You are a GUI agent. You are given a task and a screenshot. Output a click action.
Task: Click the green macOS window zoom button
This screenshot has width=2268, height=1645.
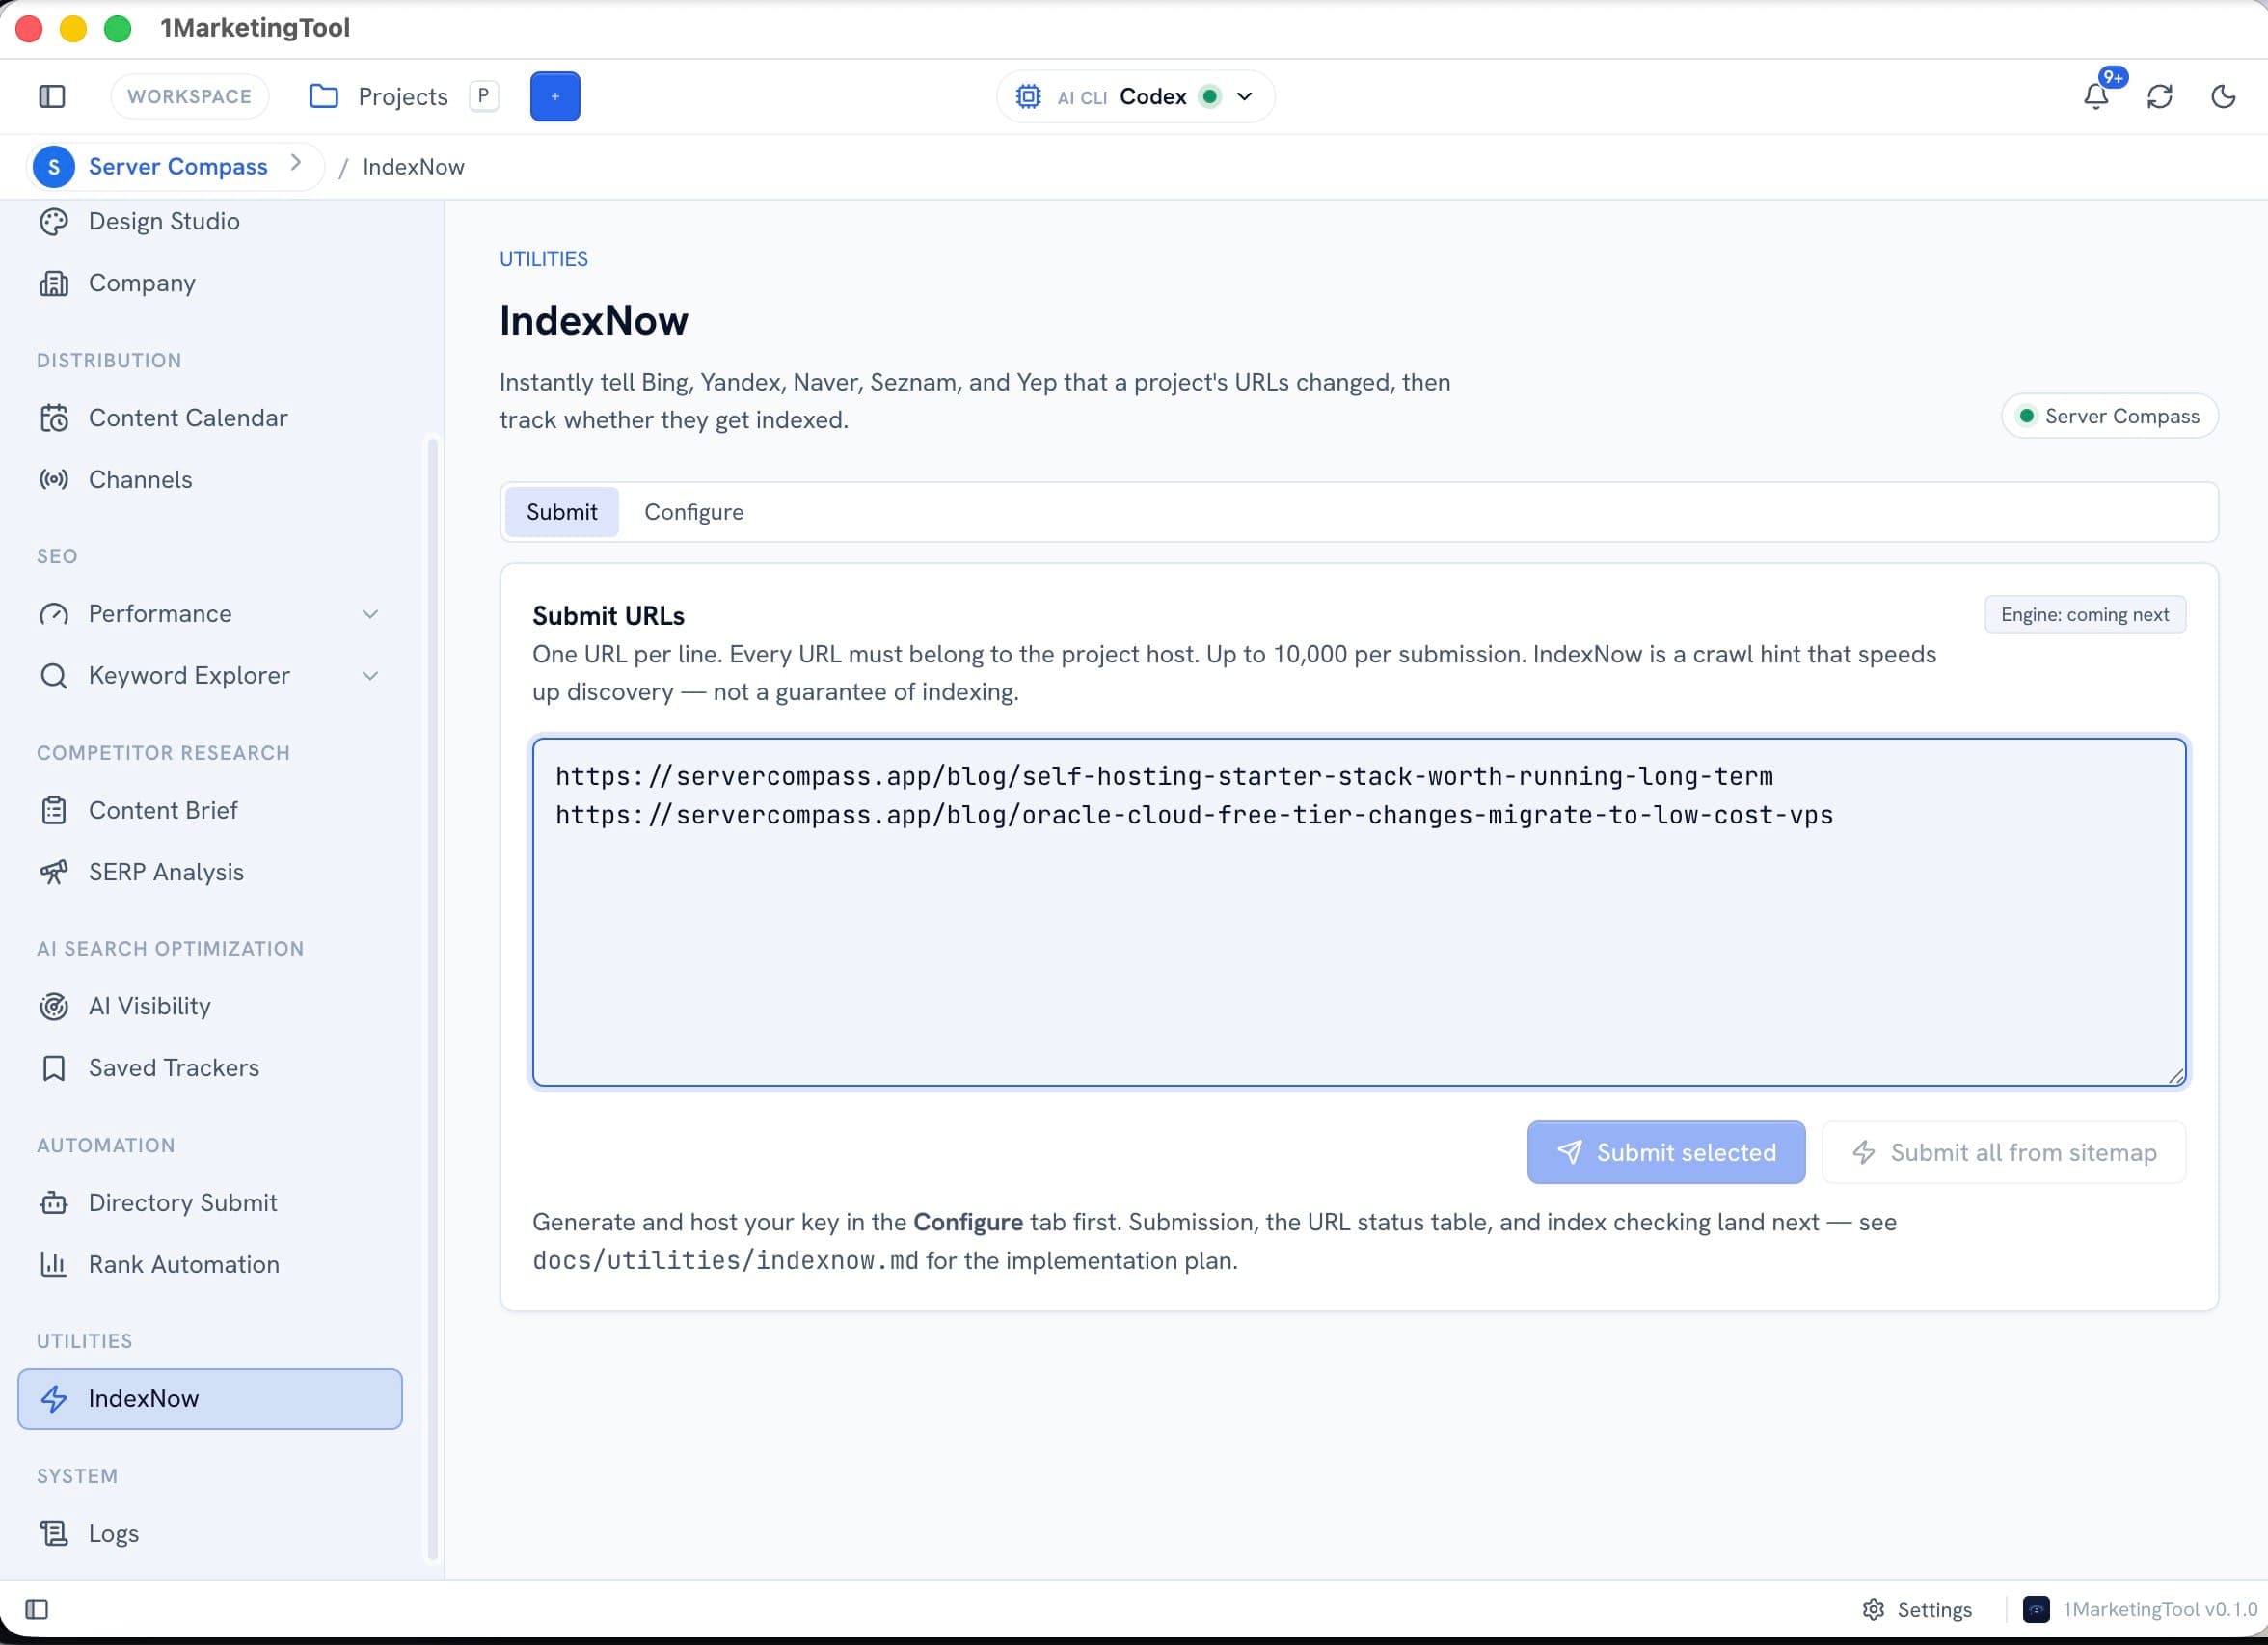point(118,28)
